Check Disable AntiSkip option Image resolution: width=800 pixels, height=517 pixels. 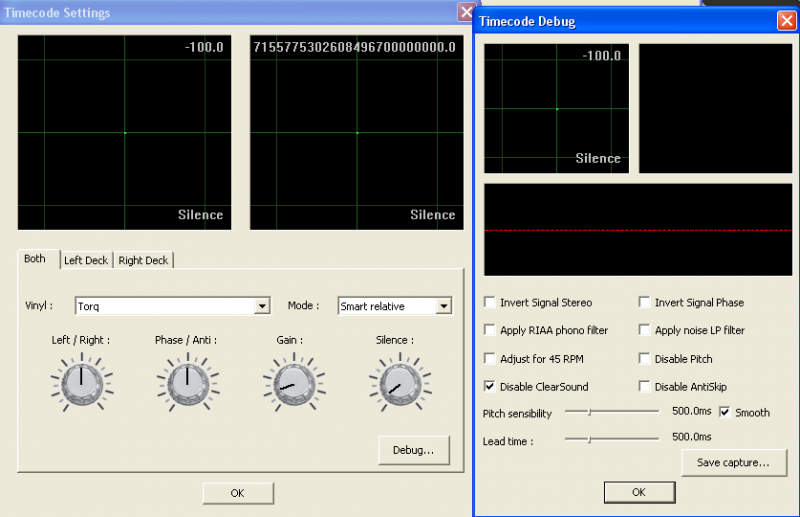(x=645, y=387)
